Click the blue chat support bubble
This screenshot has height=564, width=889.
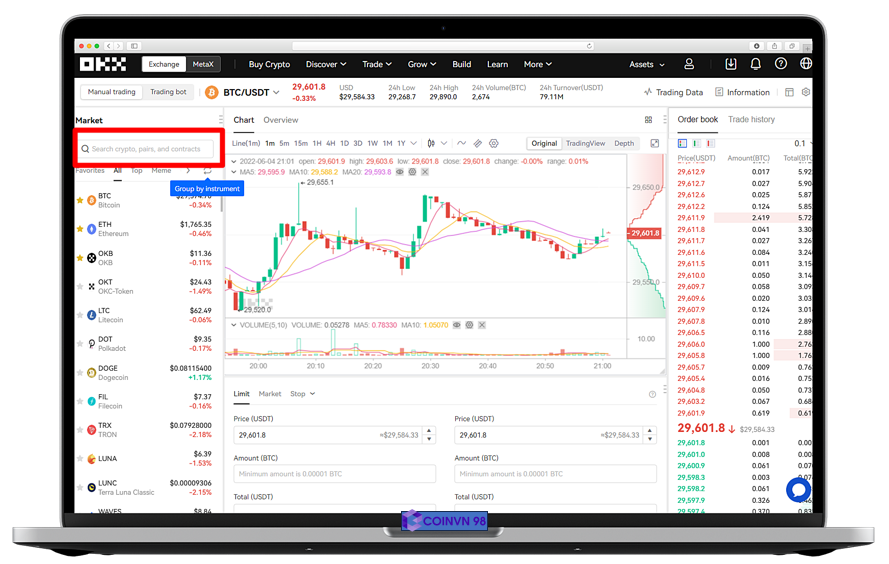[797, 489]
